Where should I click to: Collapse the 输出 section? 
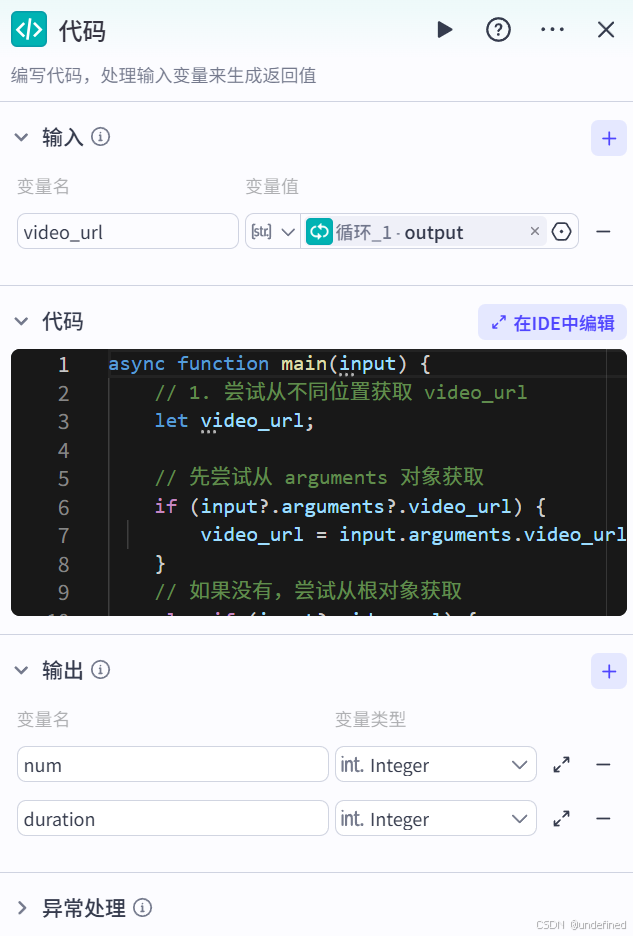(21, 670)
